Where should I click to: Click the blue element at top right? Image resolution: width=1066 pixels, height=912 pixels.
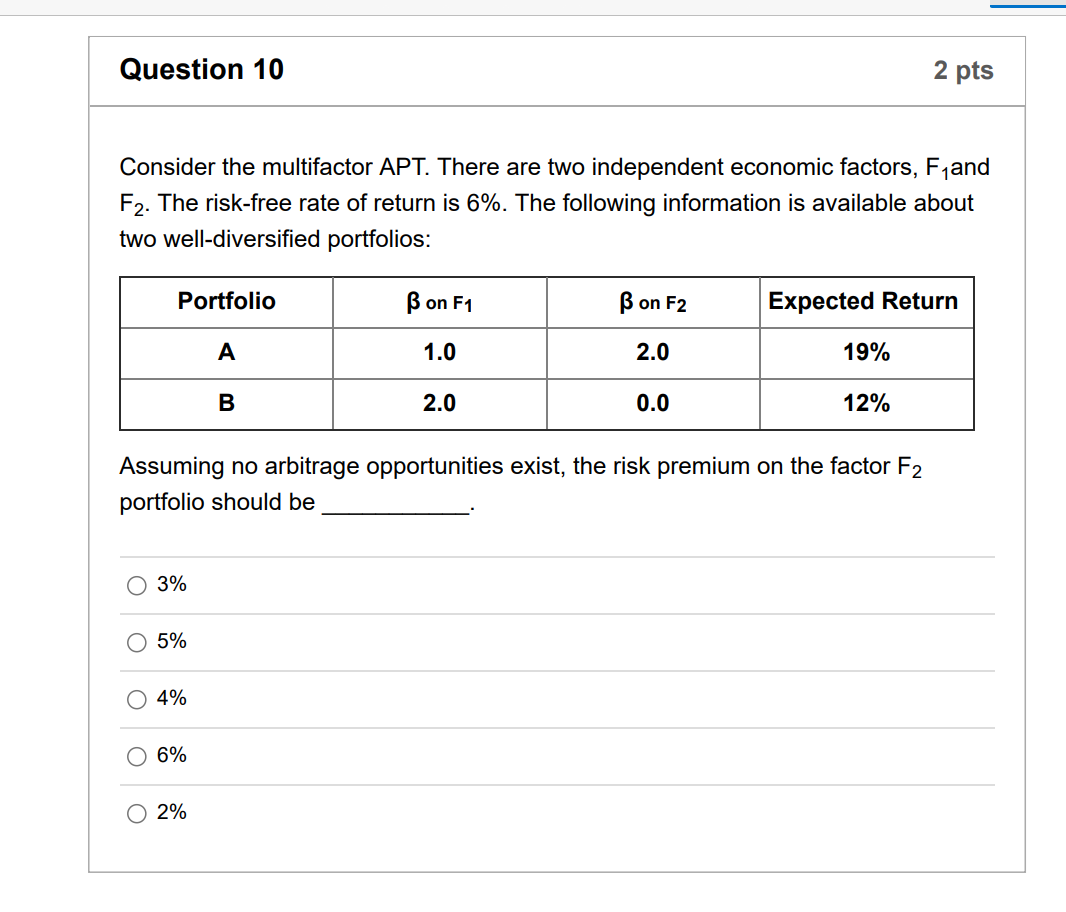click(1027, 5)
